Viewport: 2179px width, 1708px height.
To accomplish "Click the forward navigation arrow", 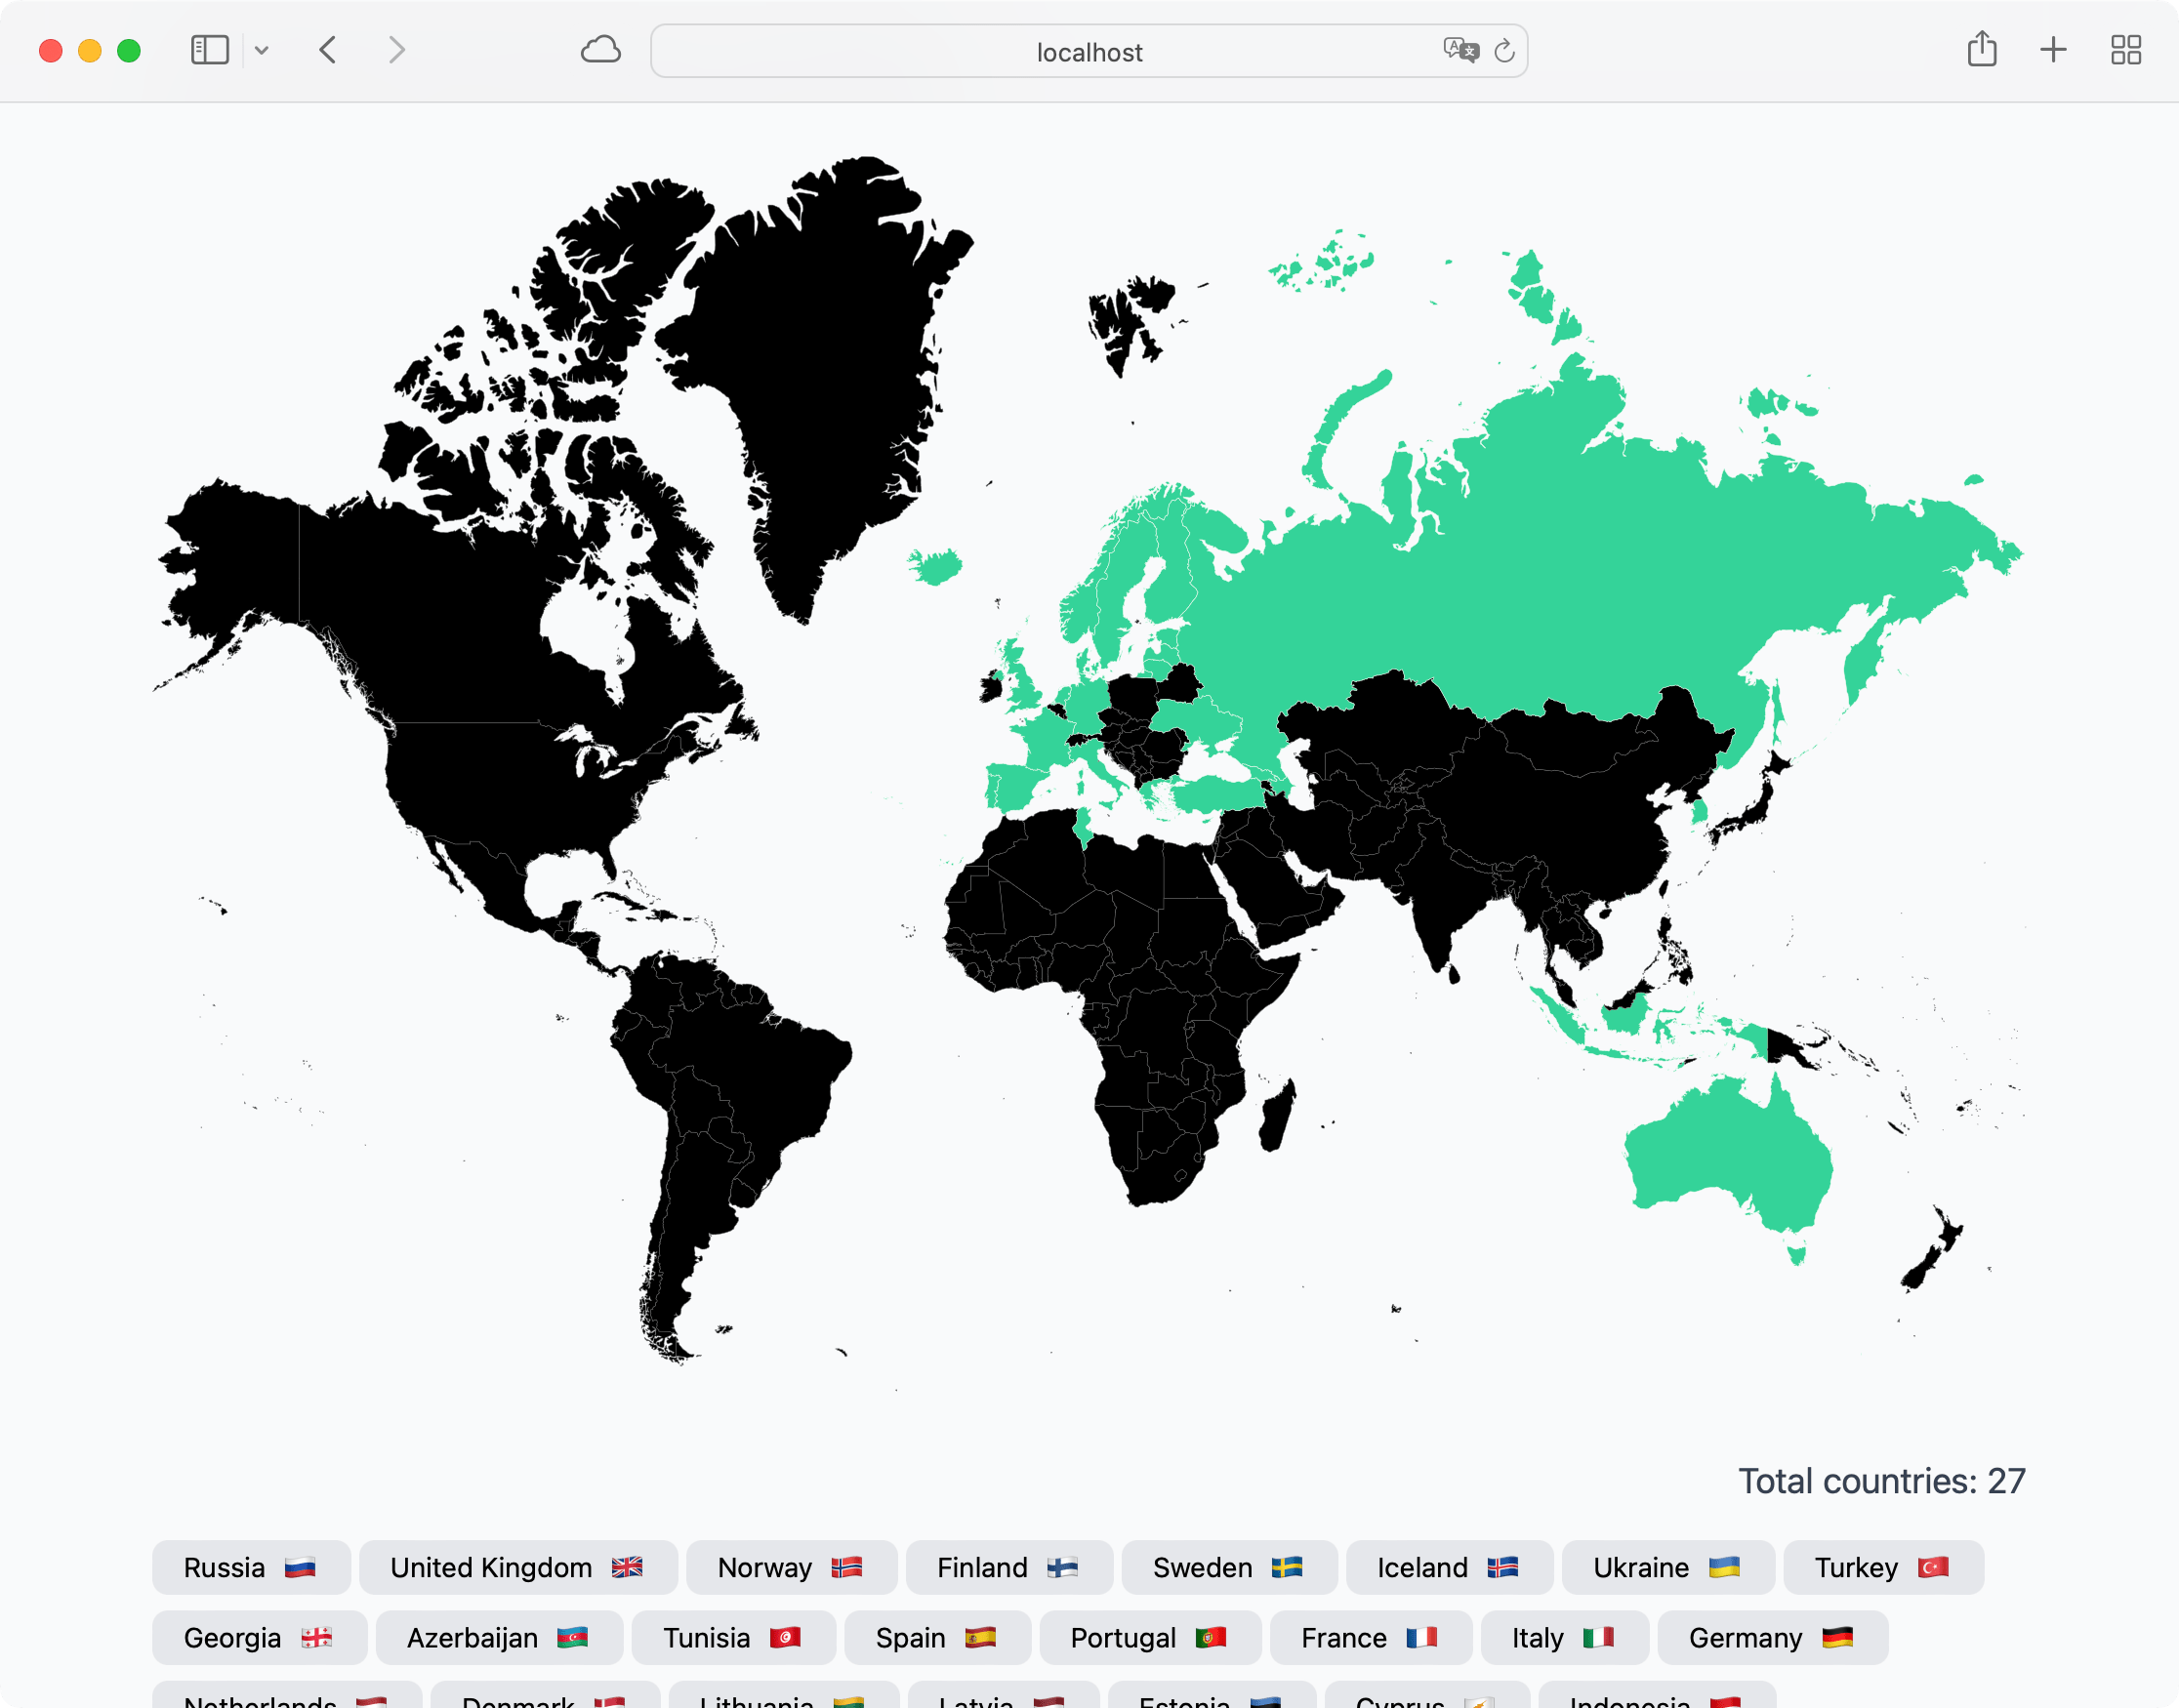I will pos(397,50).
